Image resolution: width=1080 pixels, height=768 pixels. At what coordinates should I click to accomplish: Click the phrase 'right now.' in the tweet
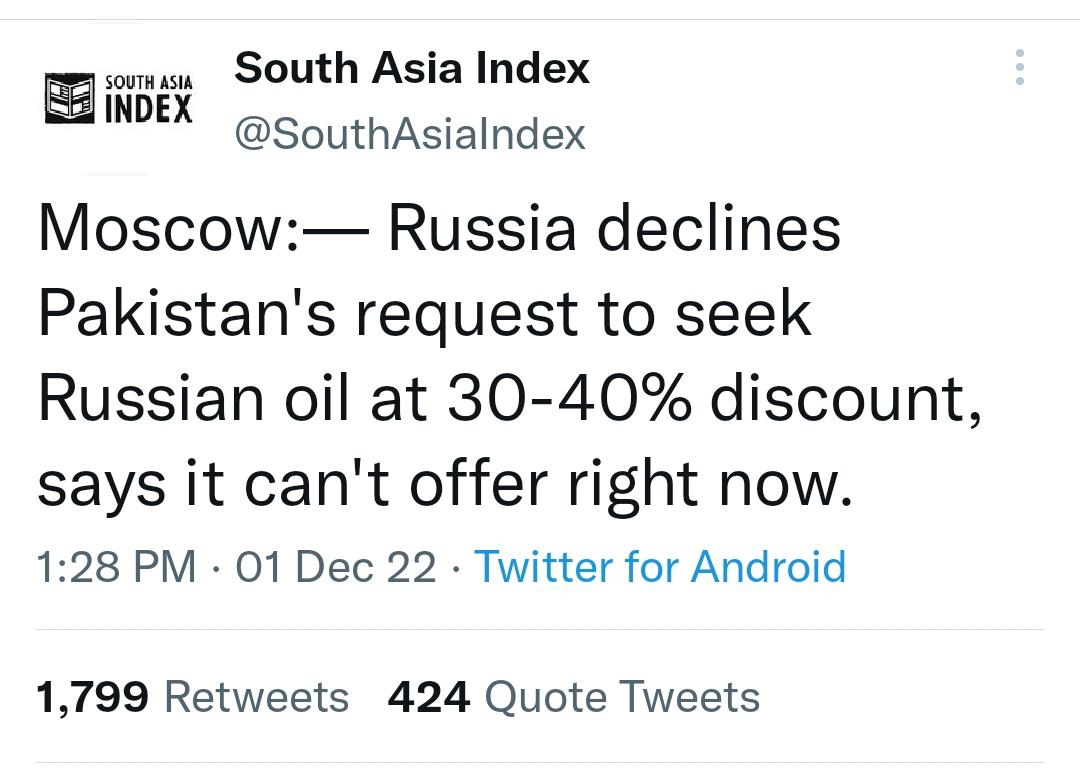(710, 485)
